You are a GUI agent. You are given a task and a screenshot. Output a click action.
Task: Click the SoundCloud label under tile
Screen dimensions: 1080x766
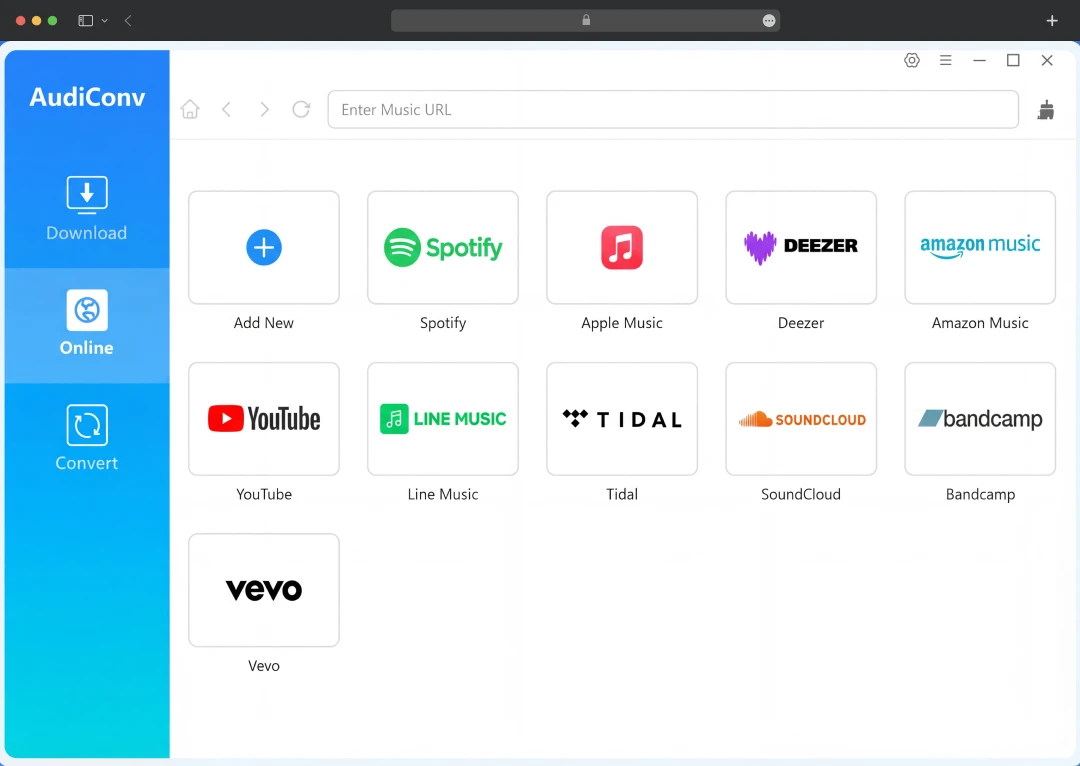click(x=801, y=495)
